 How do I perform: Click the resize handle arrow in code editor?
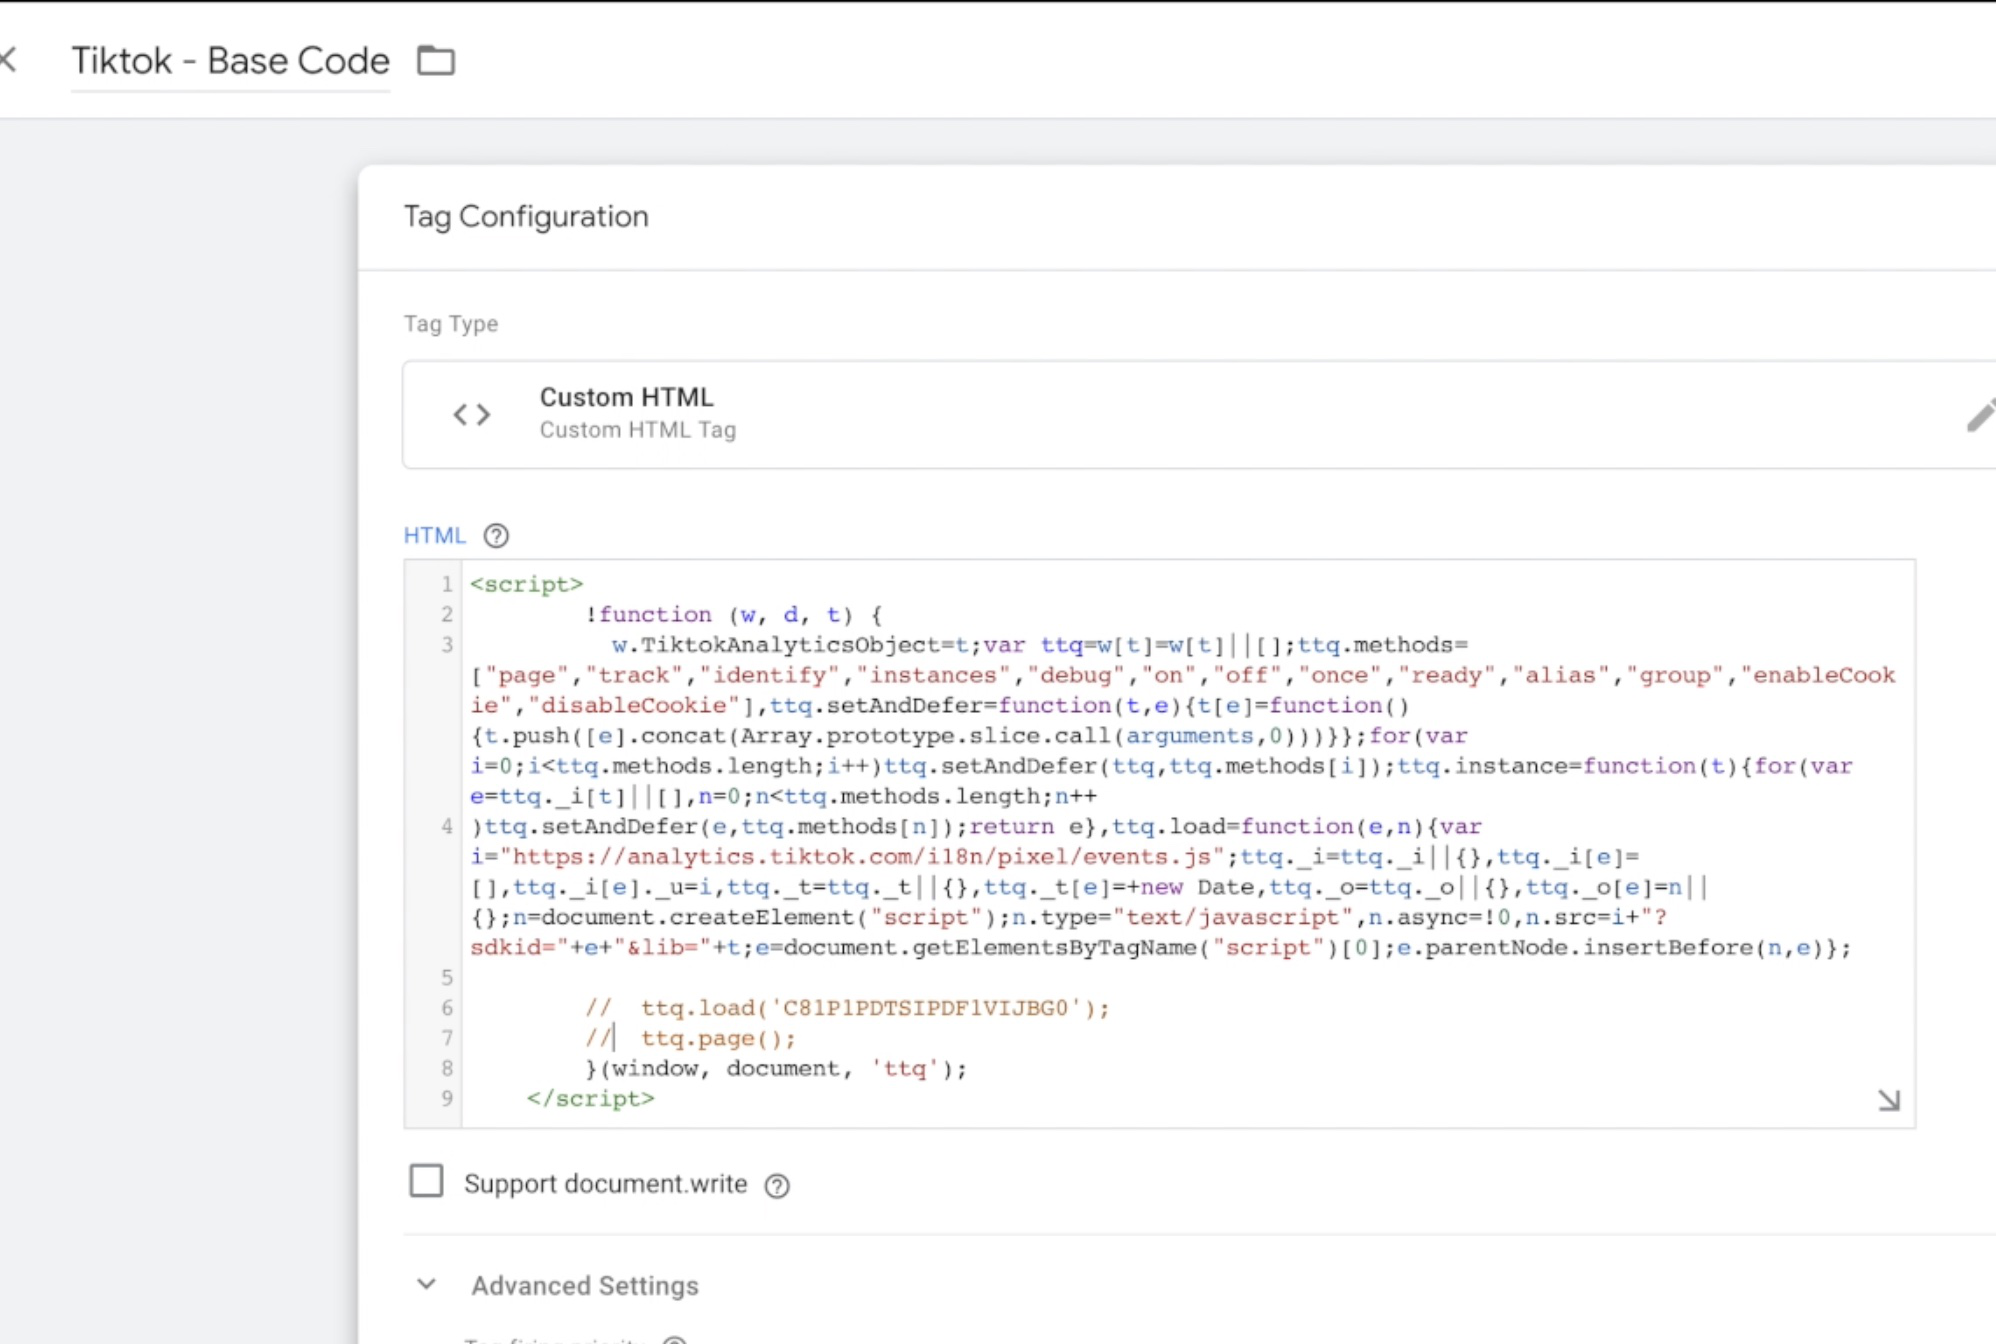coord(1888,1100)
